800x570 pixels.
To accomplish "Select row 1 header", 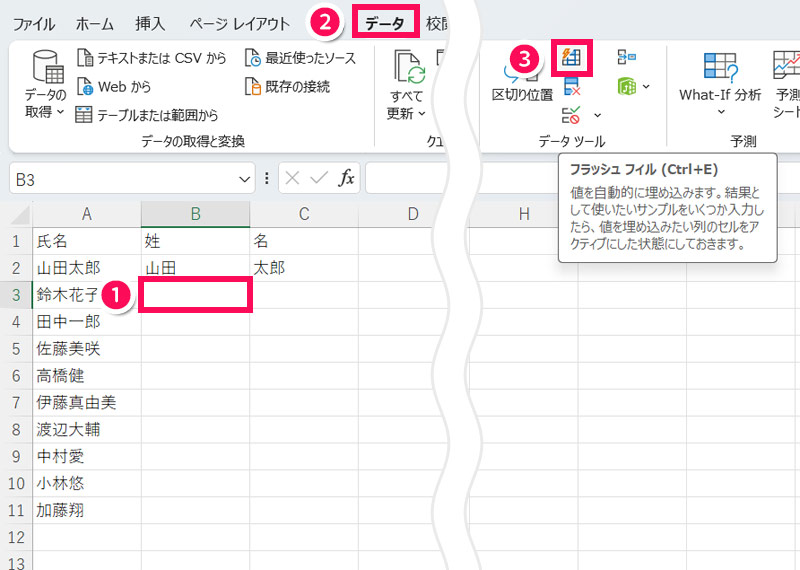I will tap(16, 241).
